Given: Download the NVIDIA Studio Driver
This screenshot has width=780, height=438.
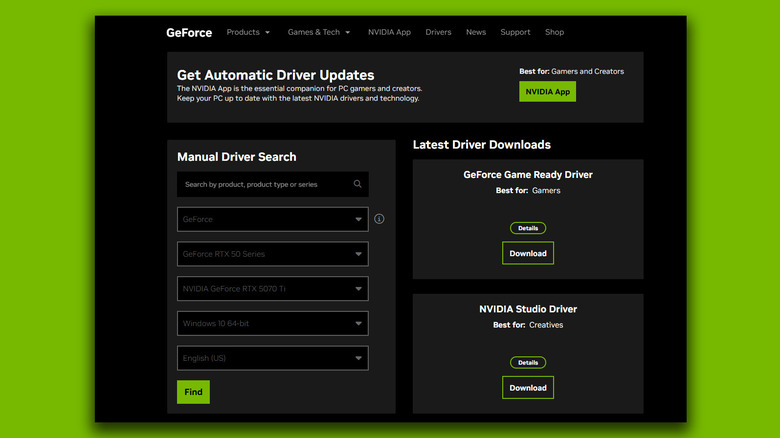Looking at the screenshot, I should coord(528,388).
